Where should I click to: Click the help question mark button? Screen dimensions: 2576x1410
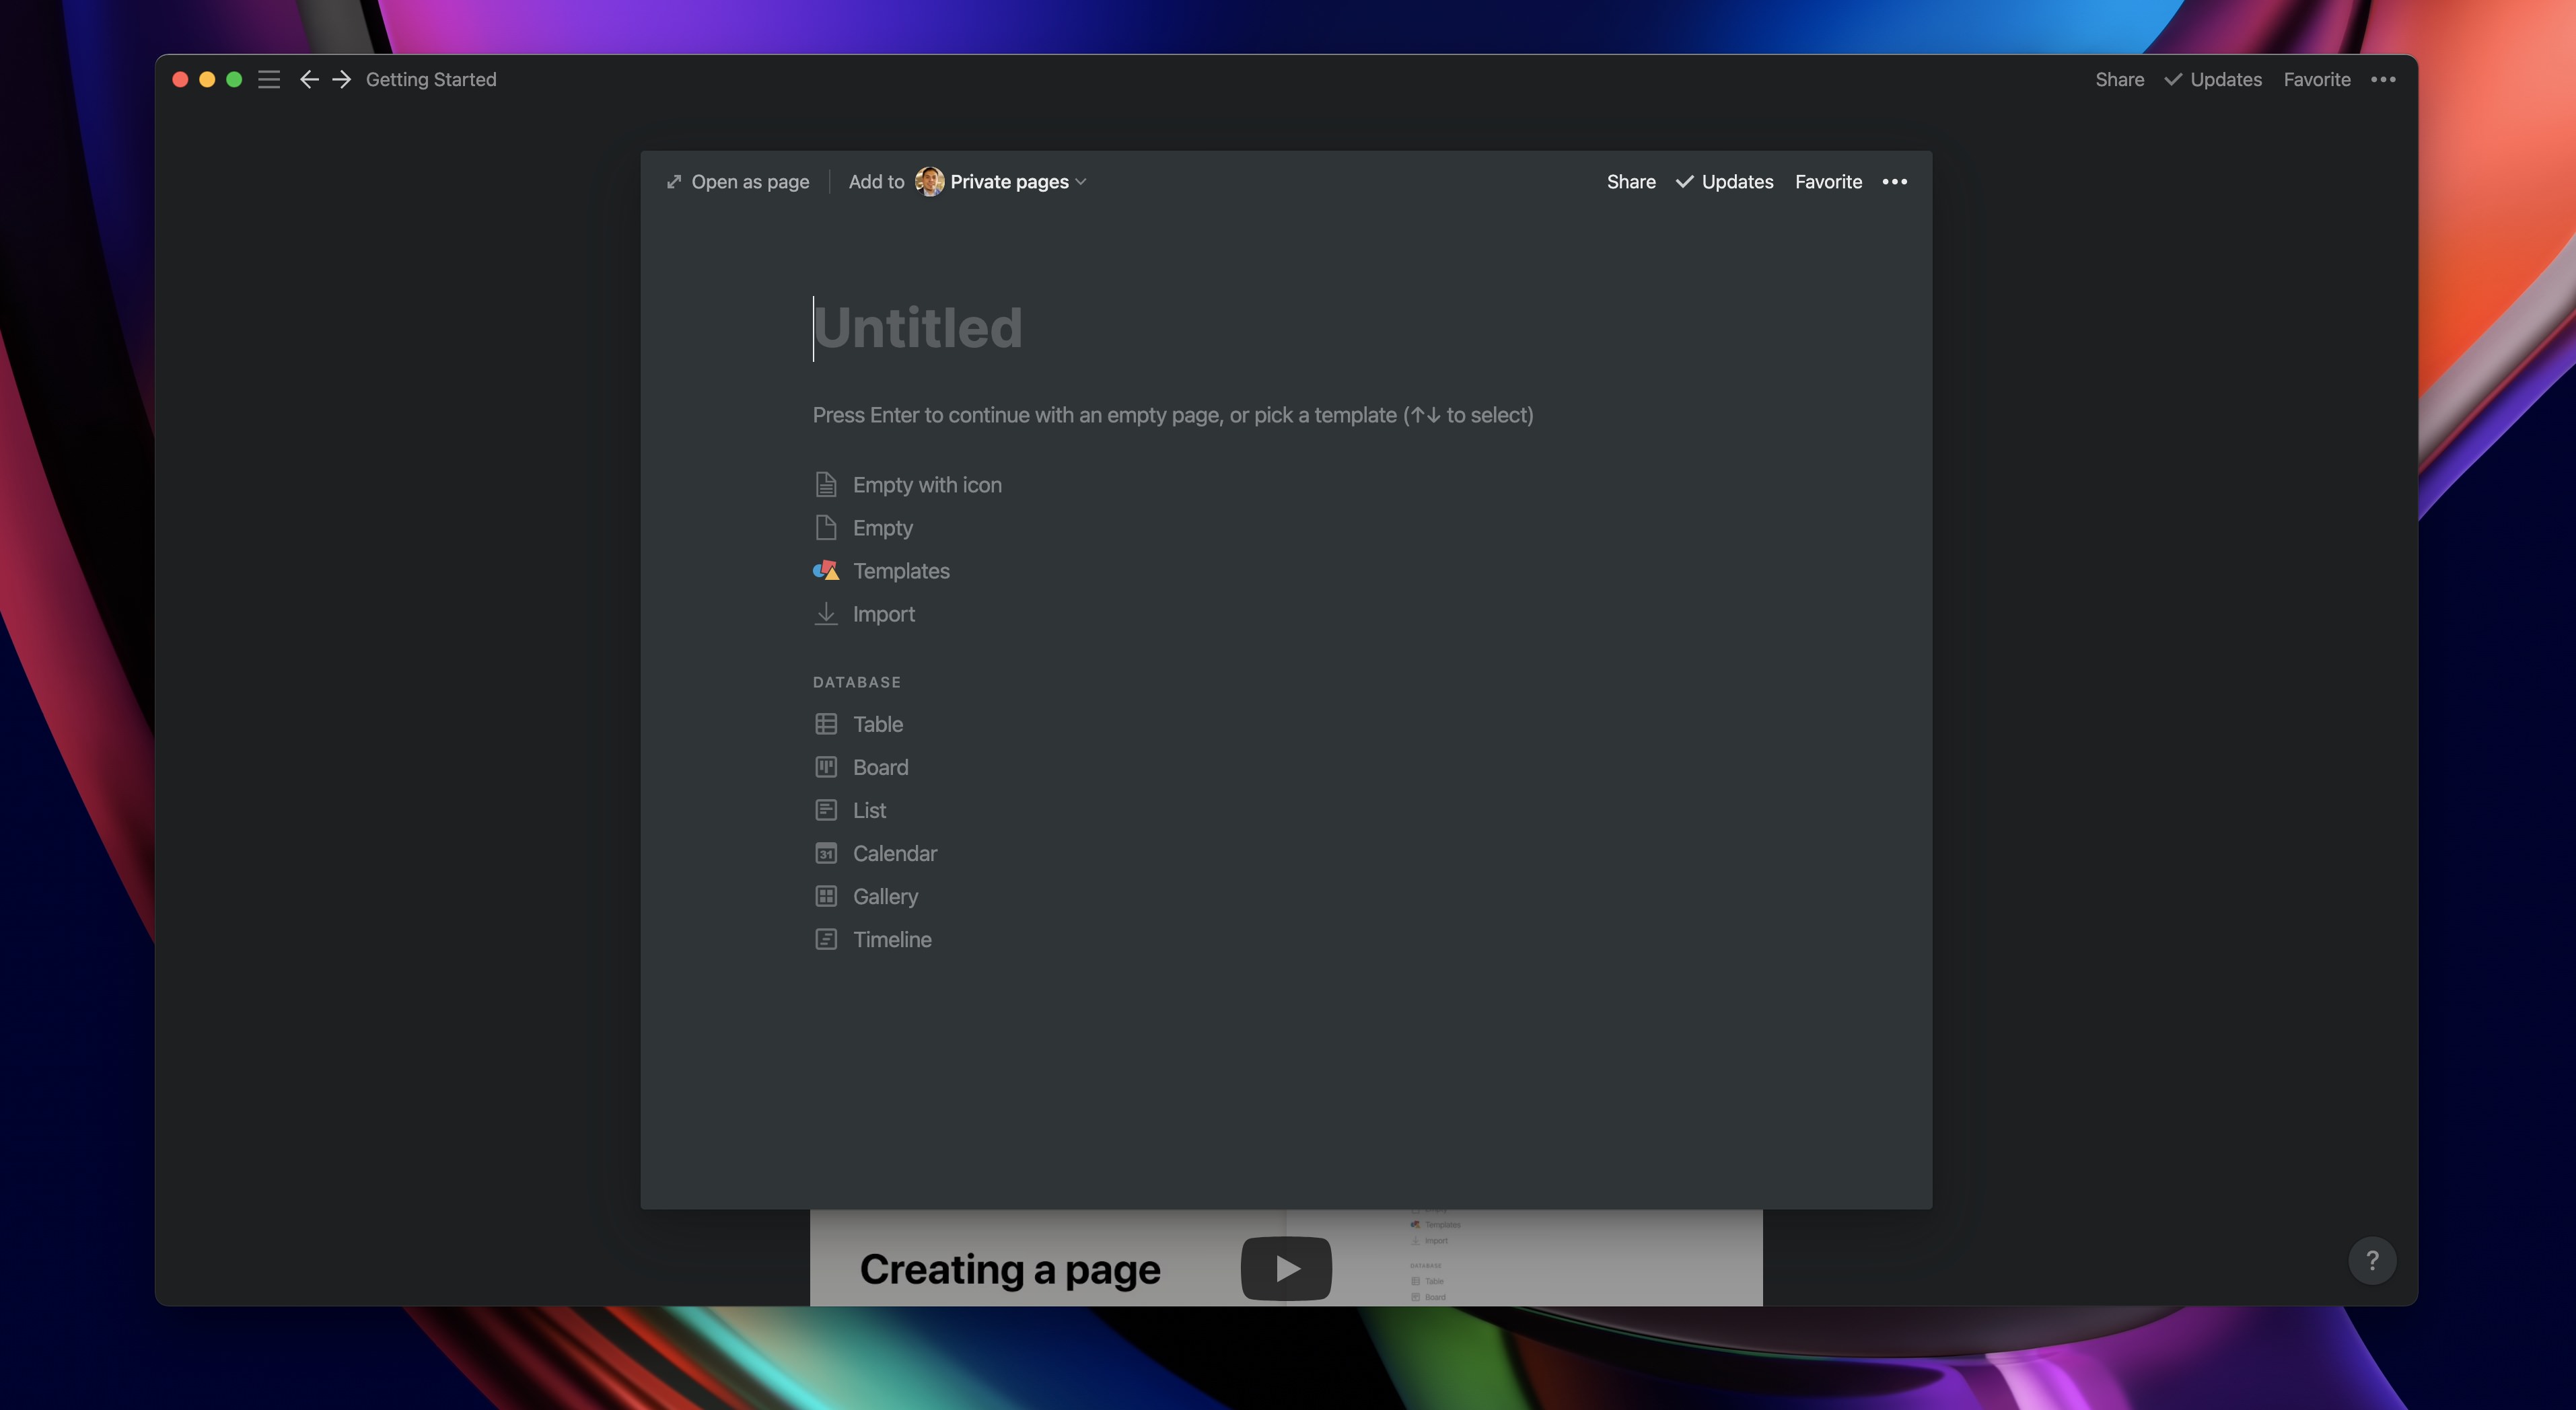click(2372, 1260)
